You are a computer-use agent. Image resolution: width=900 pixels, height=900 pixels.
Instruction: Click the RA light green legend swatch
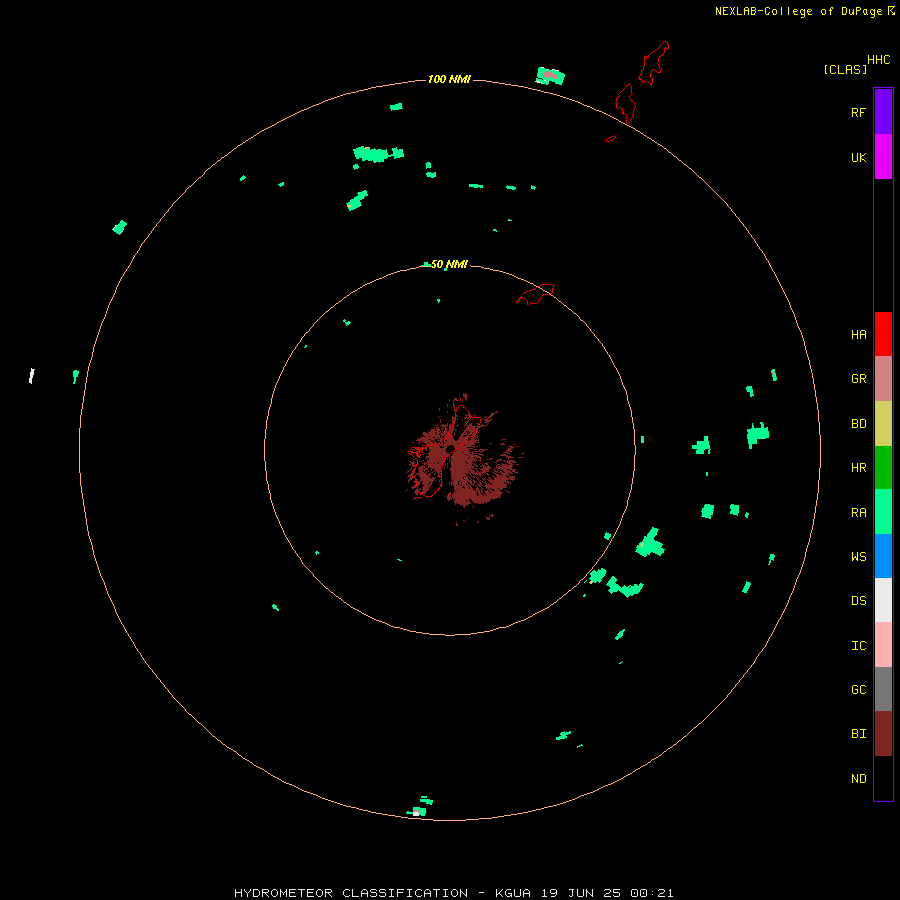pos(883,512)
